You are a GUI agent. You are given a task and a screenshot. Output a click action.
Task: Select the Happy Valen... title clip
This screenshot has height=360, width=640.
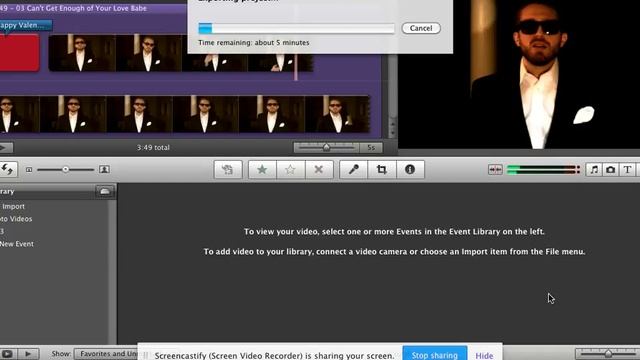[x=26, y=25]
